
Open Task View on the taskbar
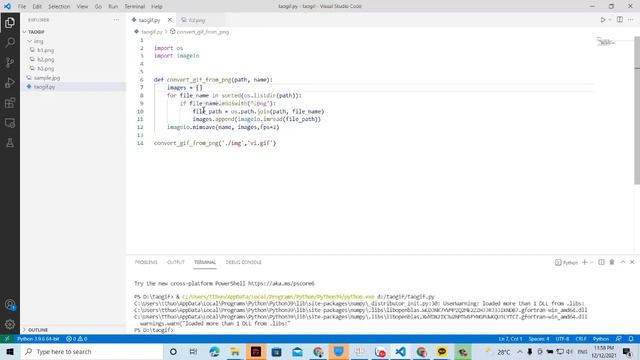pos(193,352)
